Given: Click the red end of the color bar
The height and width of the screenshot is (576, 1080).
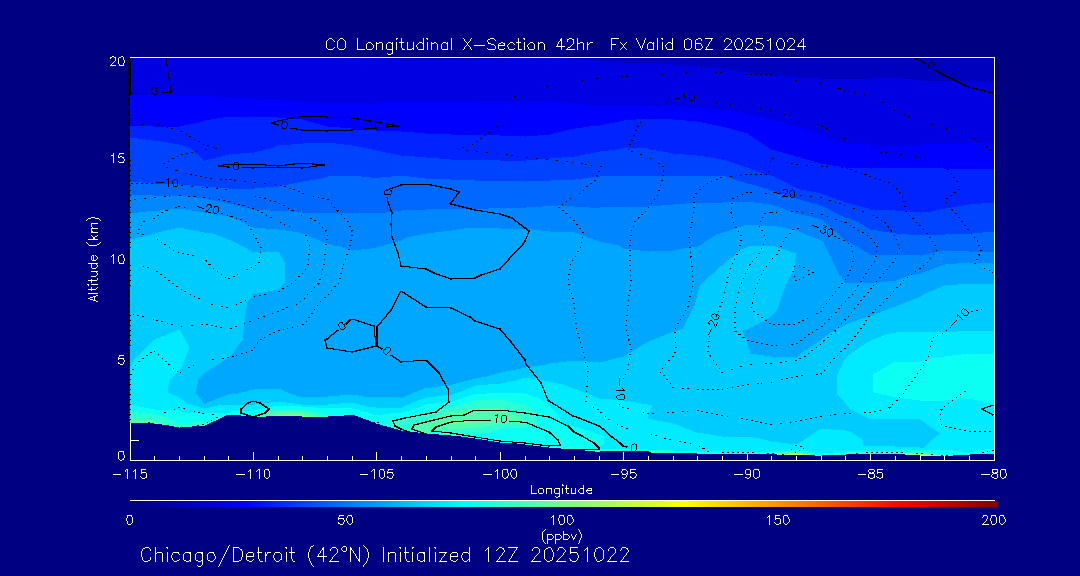Looking at the screenshot, I should (x=988, y=501).
